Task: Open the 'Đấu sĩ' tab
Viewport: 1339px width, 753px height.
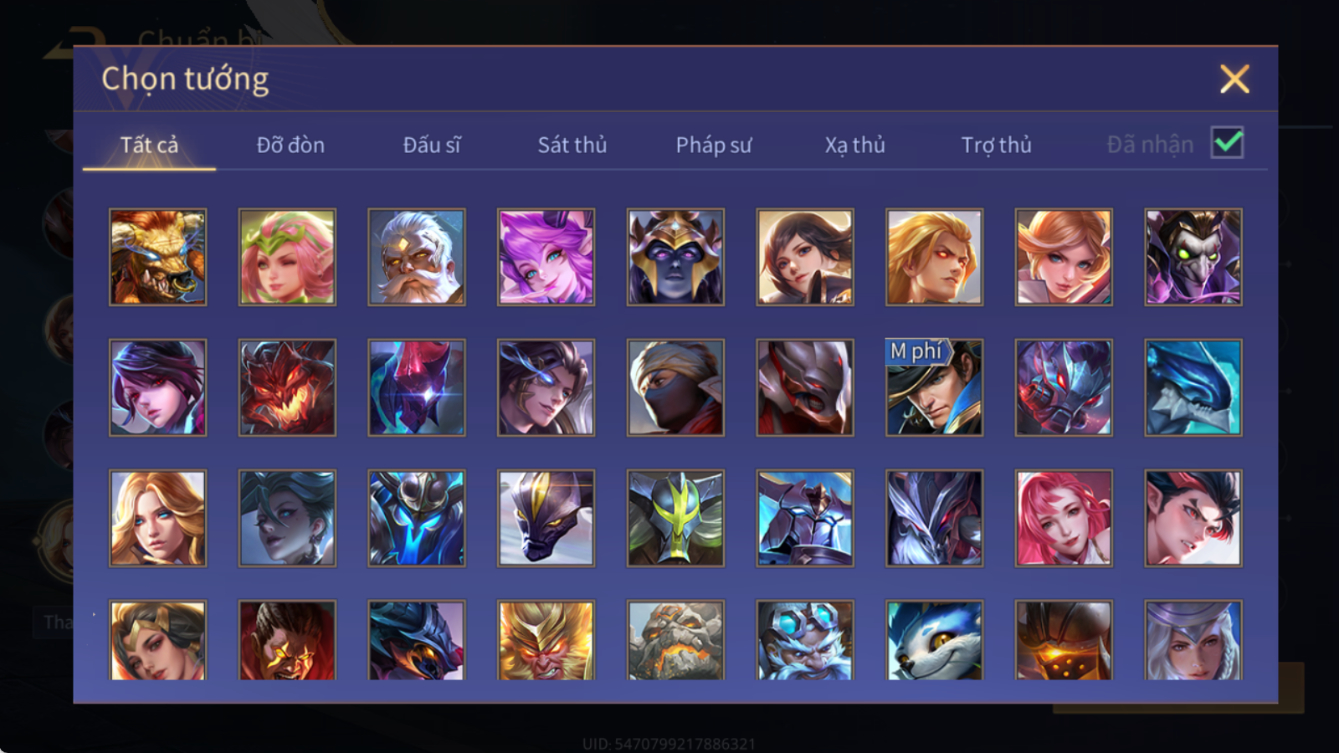Action: pos(431,145)
